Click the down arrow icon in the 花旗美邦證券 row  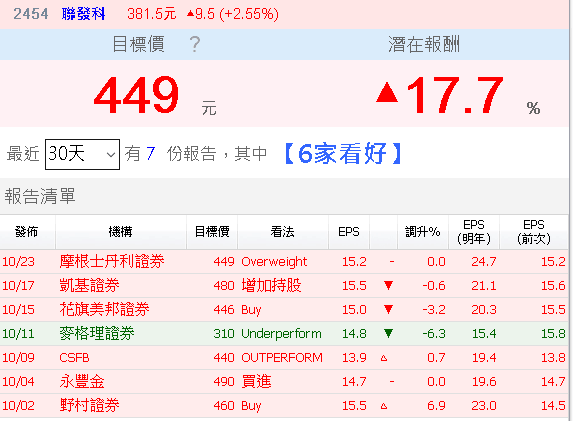(388, 309)
